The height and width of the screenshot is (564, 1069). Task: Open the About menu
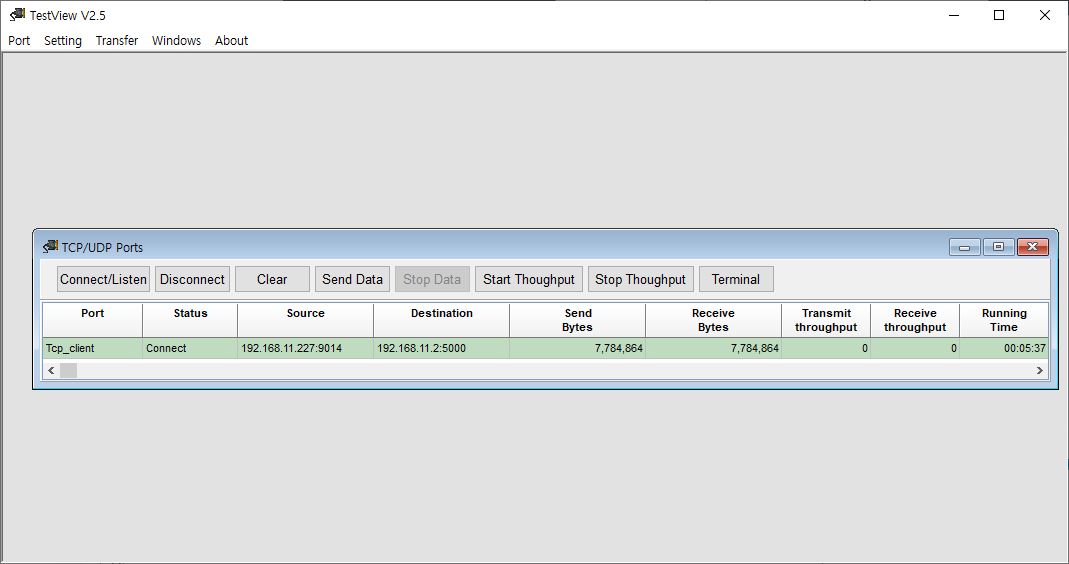pyautogui.click(x=231, y=41)
